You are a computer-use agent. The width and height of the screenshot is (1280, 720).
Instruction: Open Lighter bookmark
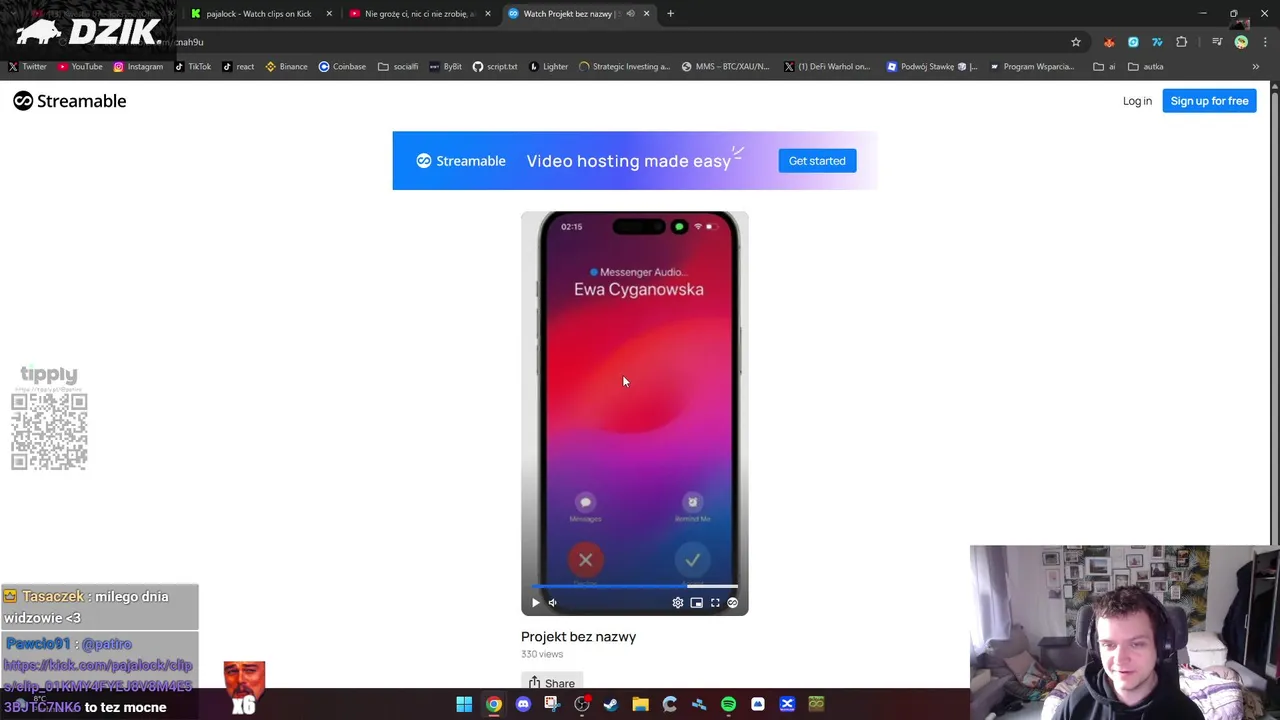548,67
